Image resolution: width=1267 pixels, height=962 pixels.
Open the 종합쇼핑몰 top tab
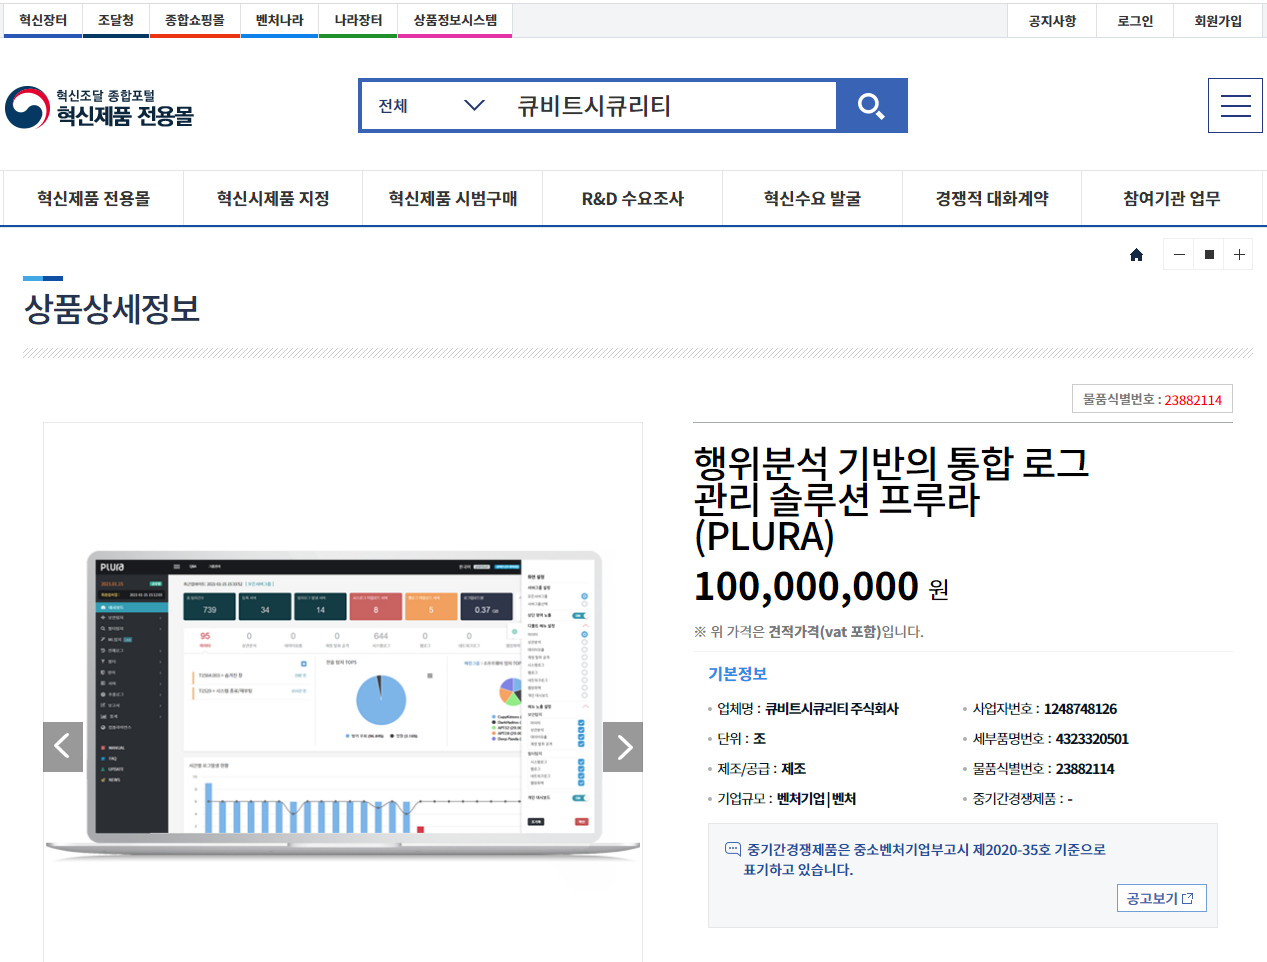[195, 20]
